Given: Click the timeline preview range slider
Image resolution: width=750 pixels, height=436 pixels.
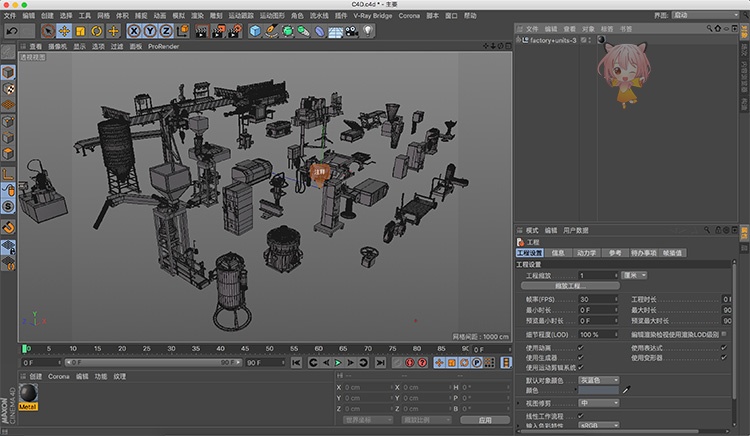Looking at the screenshot, I should point(153,363).
